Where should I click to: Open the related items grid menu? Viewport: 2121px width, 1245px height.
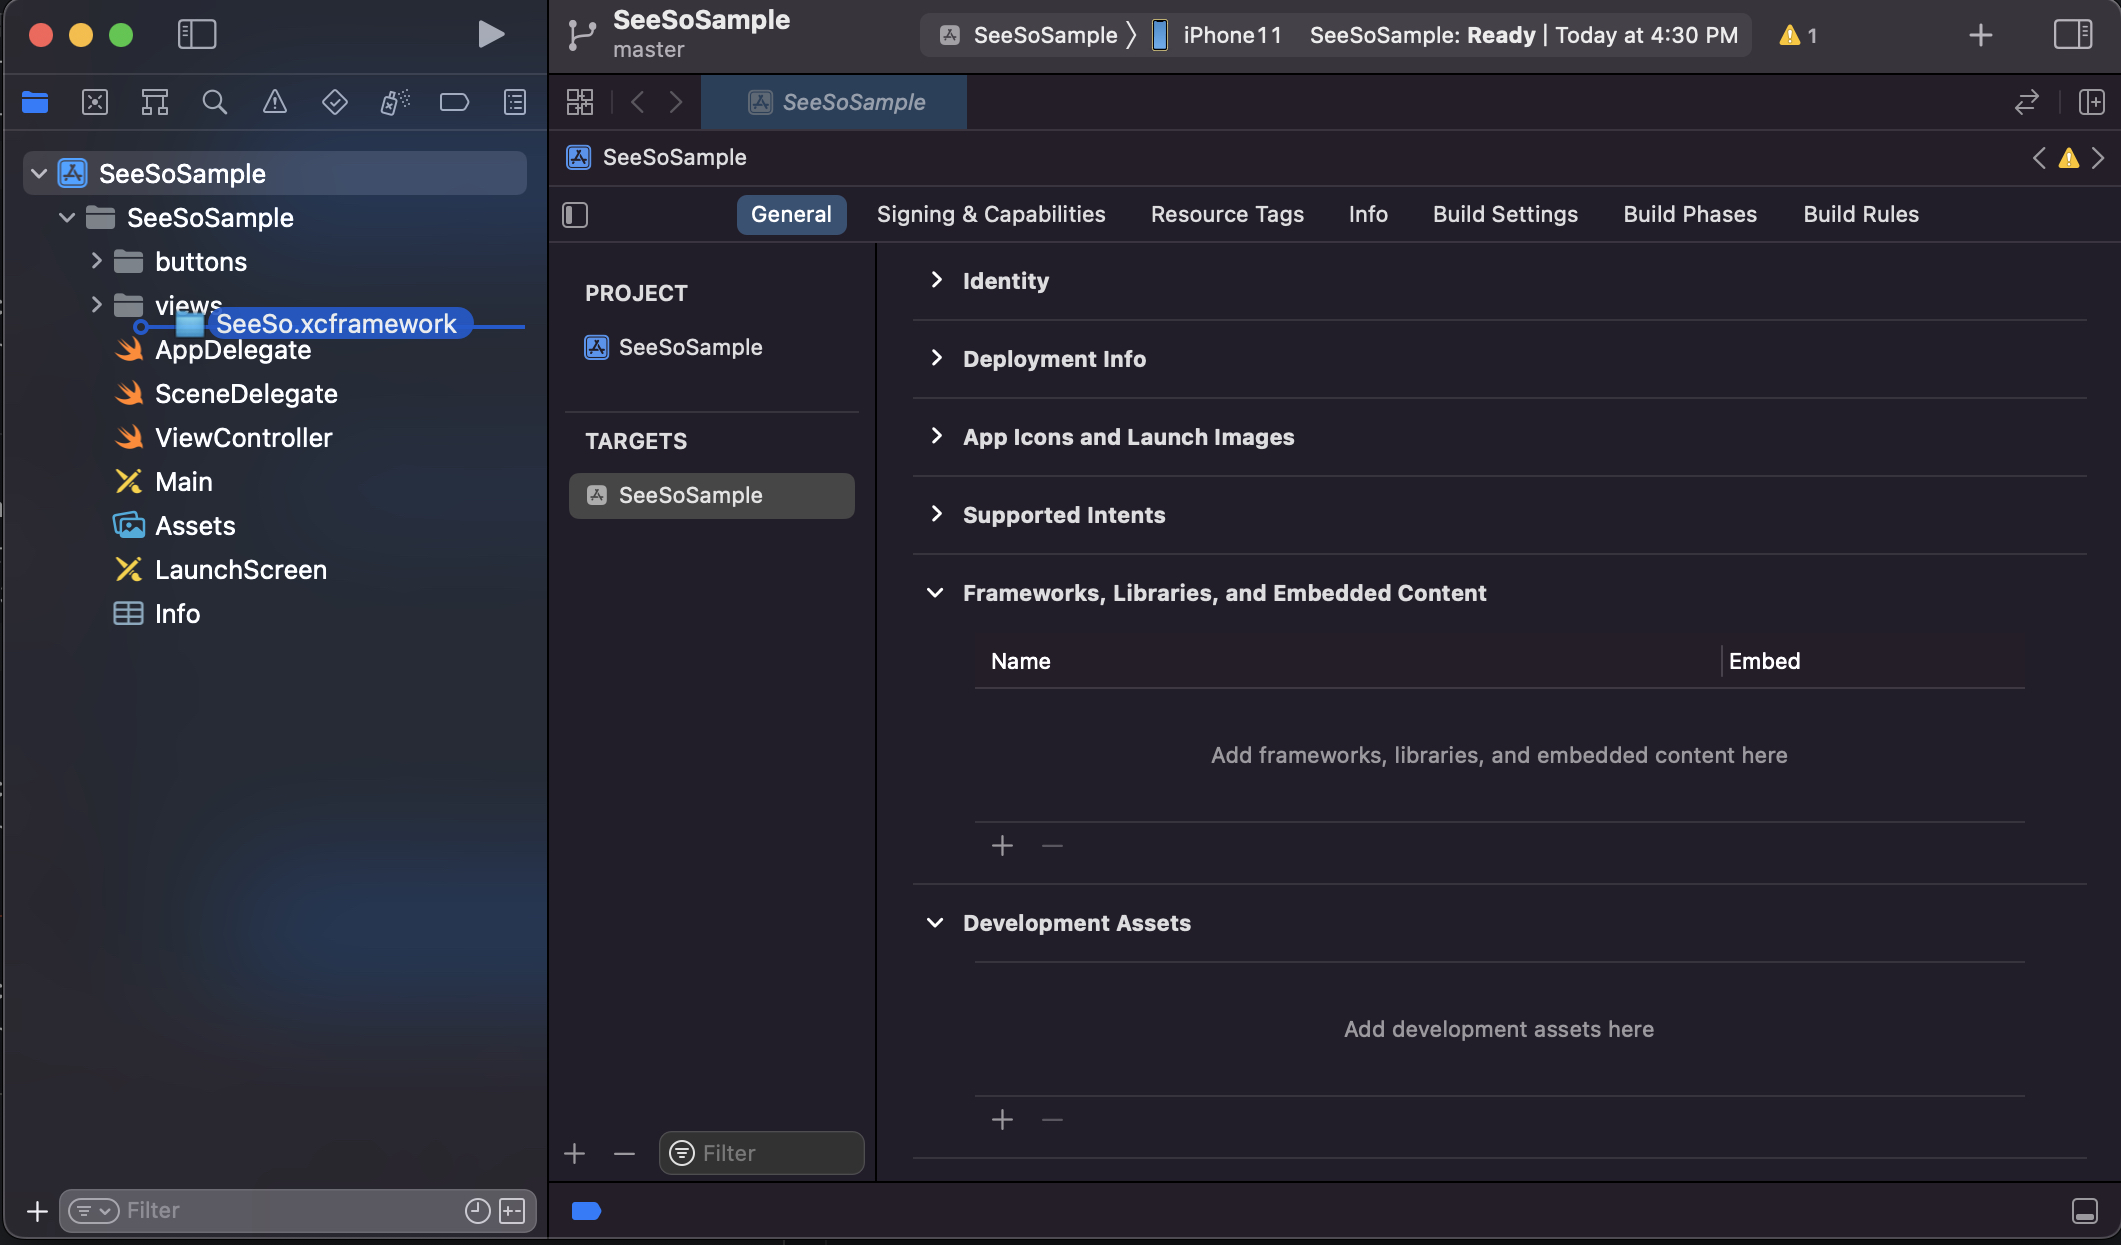coord(580,102)
